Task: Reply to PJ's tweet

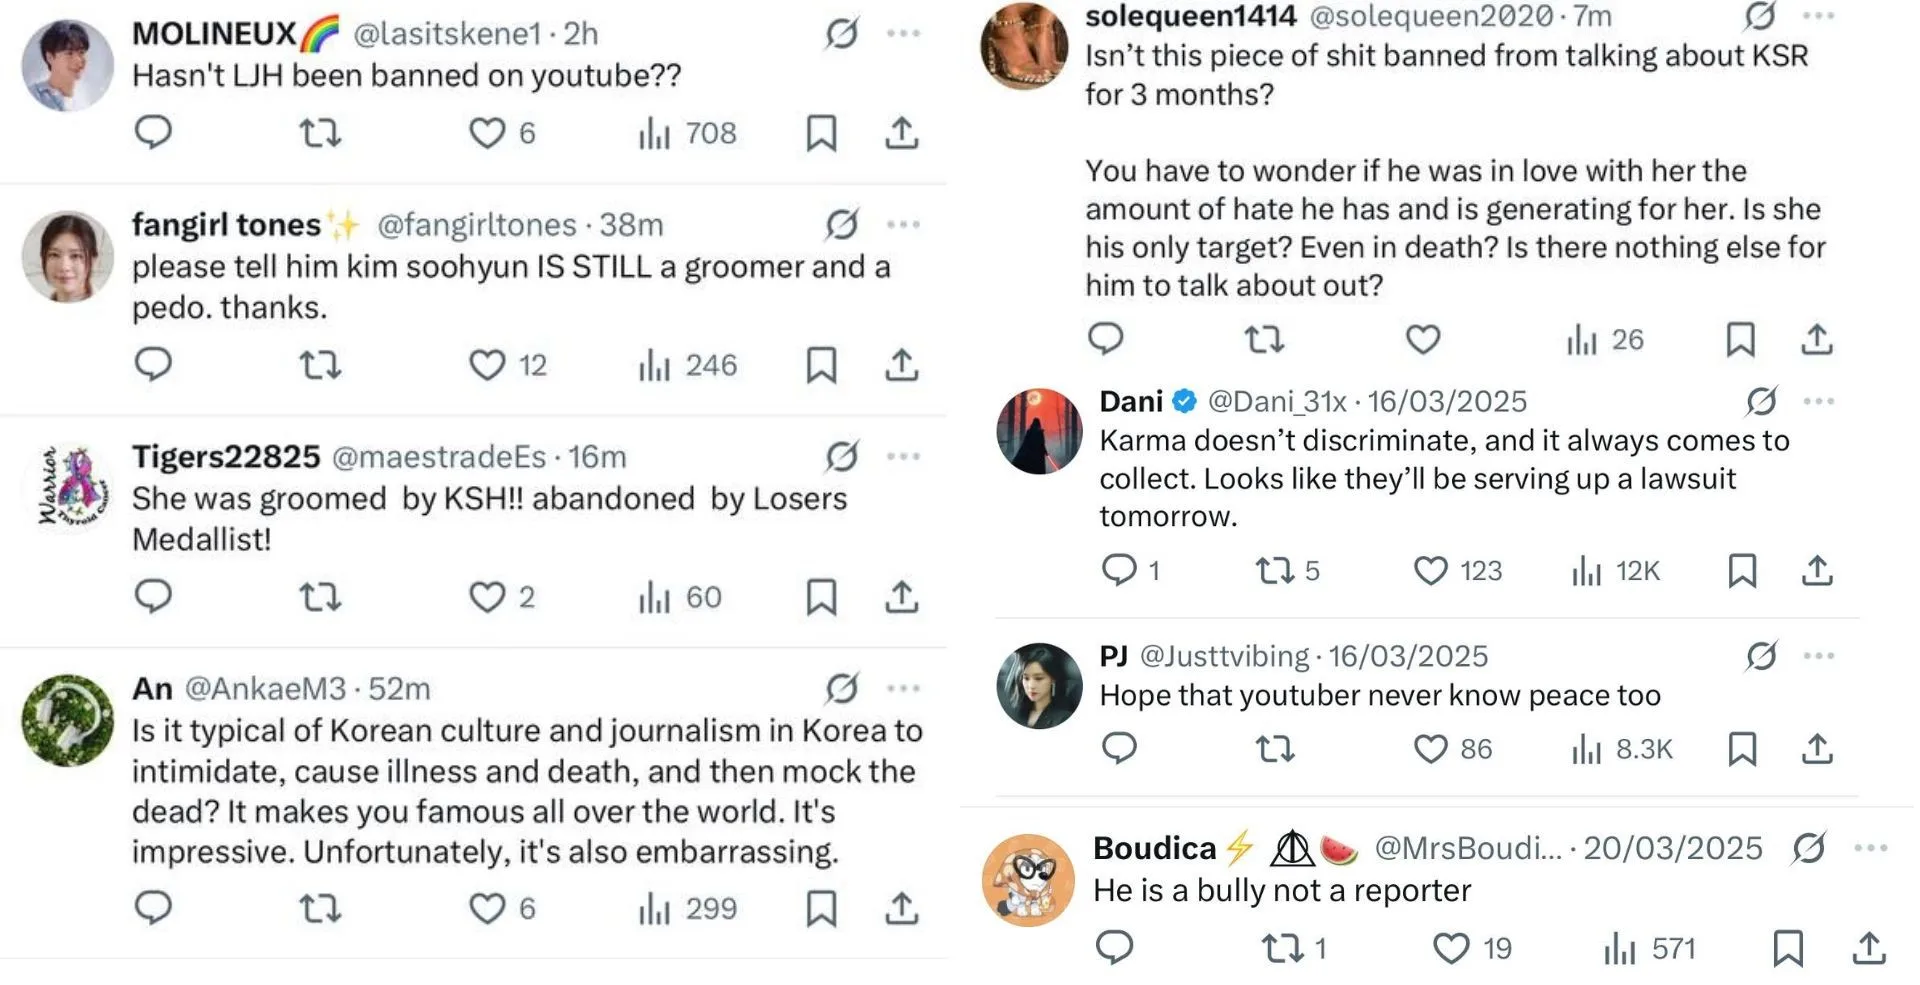Action: pos(1119,748)
